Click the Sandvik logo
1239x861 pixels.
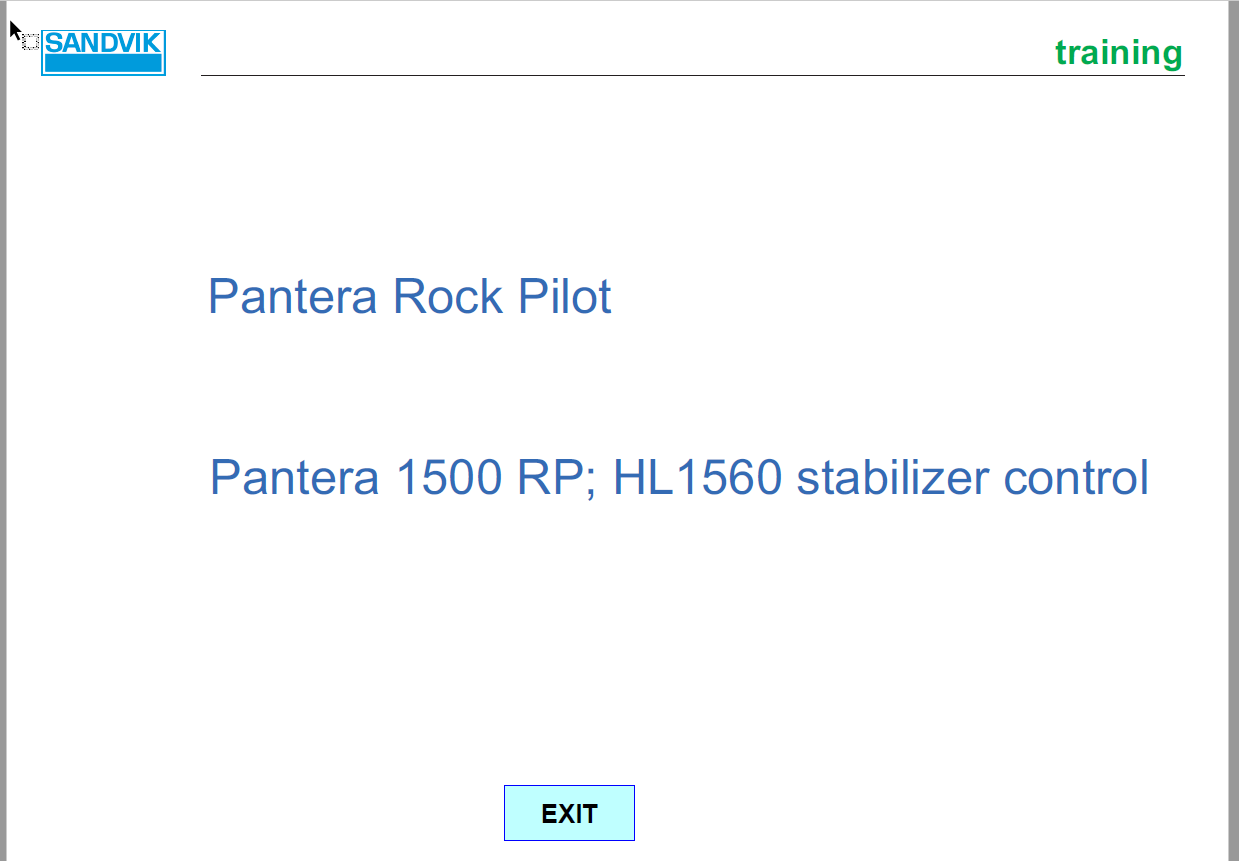(x=103, y=53)
